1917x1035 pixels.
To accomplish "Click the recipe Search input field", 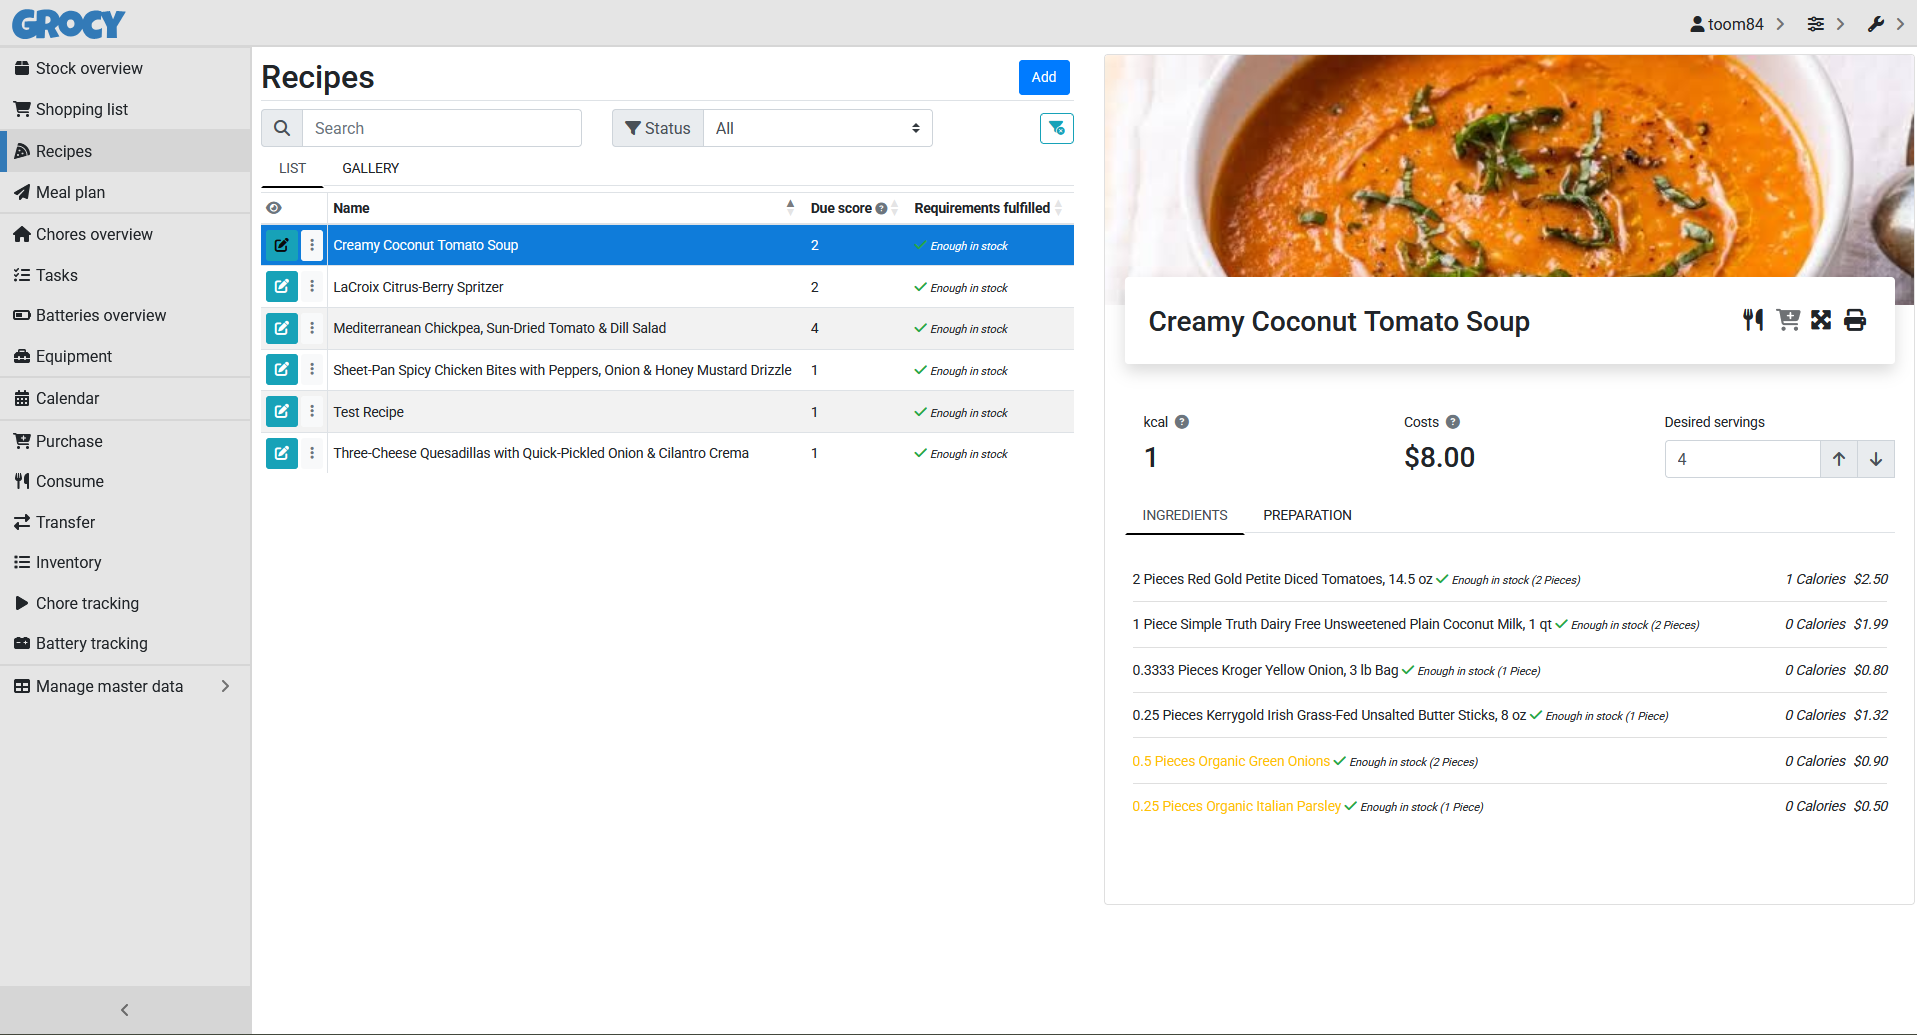I will point(442,128).
